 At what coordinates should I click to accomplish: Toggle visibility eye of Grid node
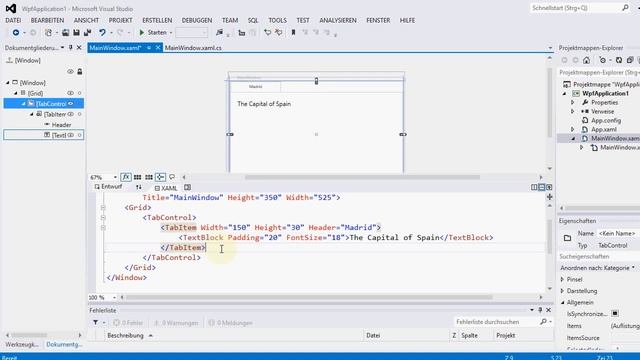(70, 93)
